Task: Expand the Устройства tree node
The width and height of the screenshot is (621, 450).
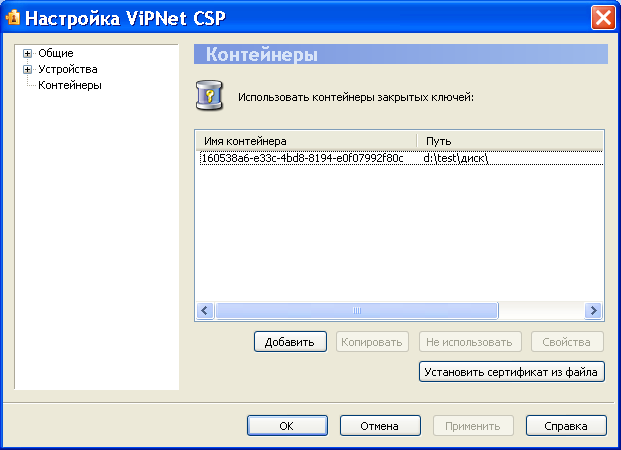Action: pos(27,69)
